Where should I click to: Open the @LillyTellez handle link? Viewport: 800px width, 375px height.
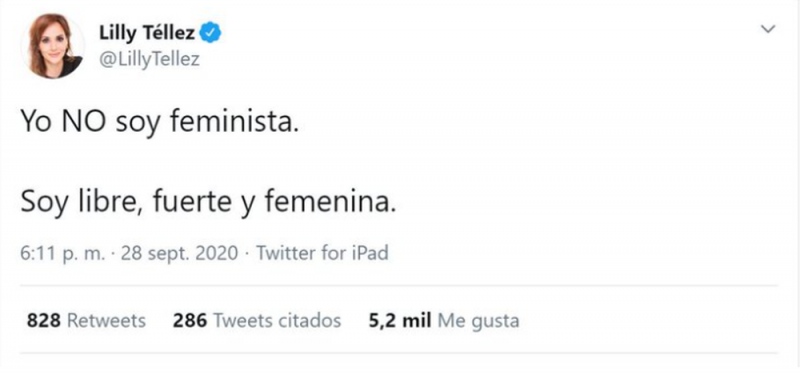point(149,60)
